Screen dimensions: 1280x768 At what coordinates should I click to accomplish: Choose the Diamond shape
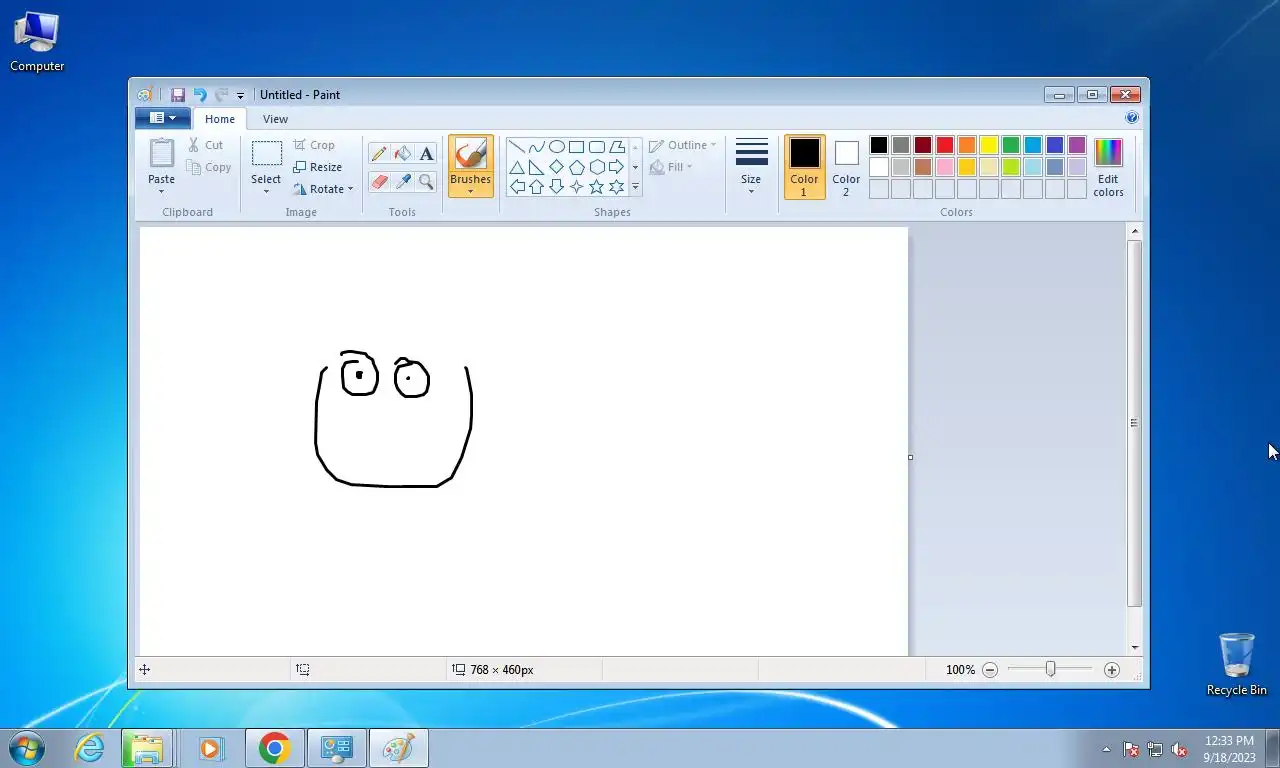[x=557, y=167]
